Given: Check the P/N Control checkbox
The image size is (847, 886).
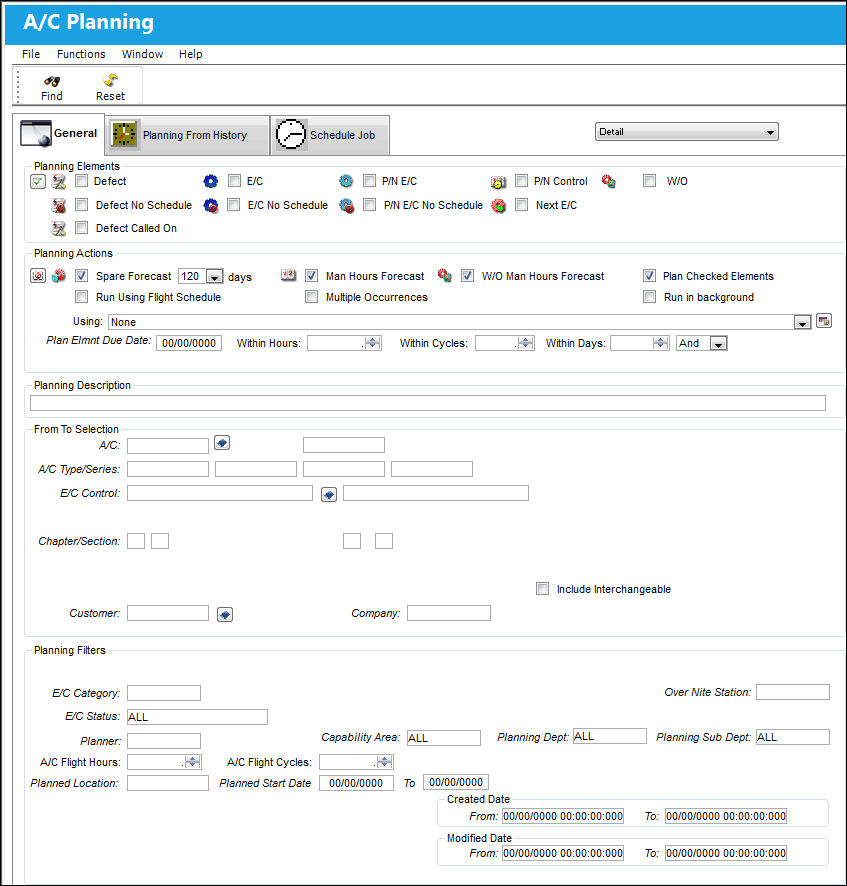Looking at the screenshot, I should (522, 181).
